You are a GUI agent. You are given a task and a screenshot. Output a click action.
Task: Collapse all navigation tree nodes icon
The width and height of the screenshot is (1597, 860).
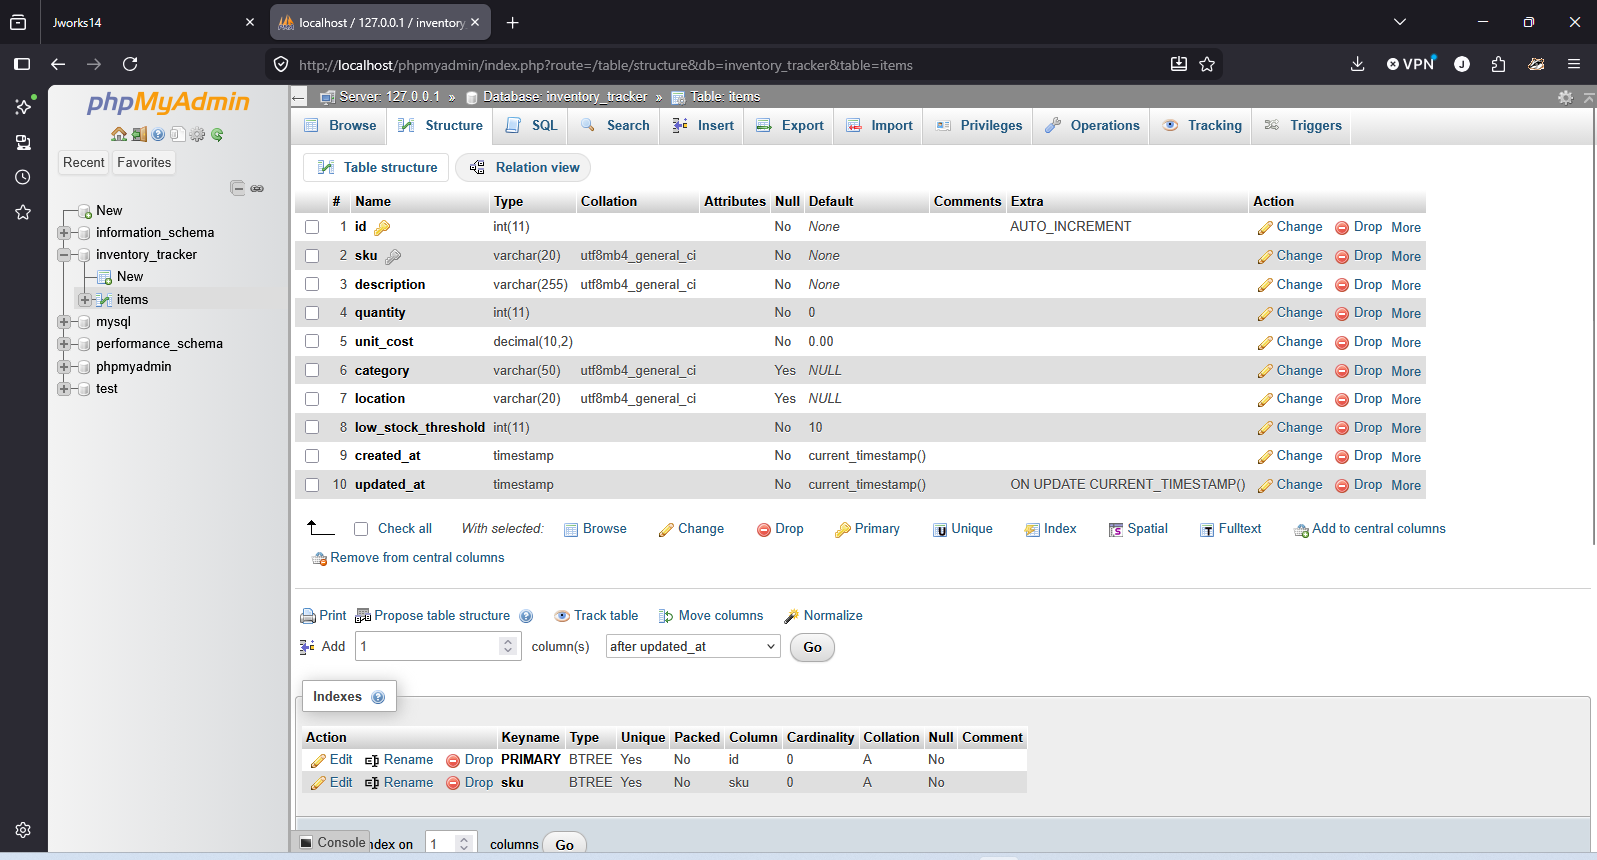click(237, 188)
